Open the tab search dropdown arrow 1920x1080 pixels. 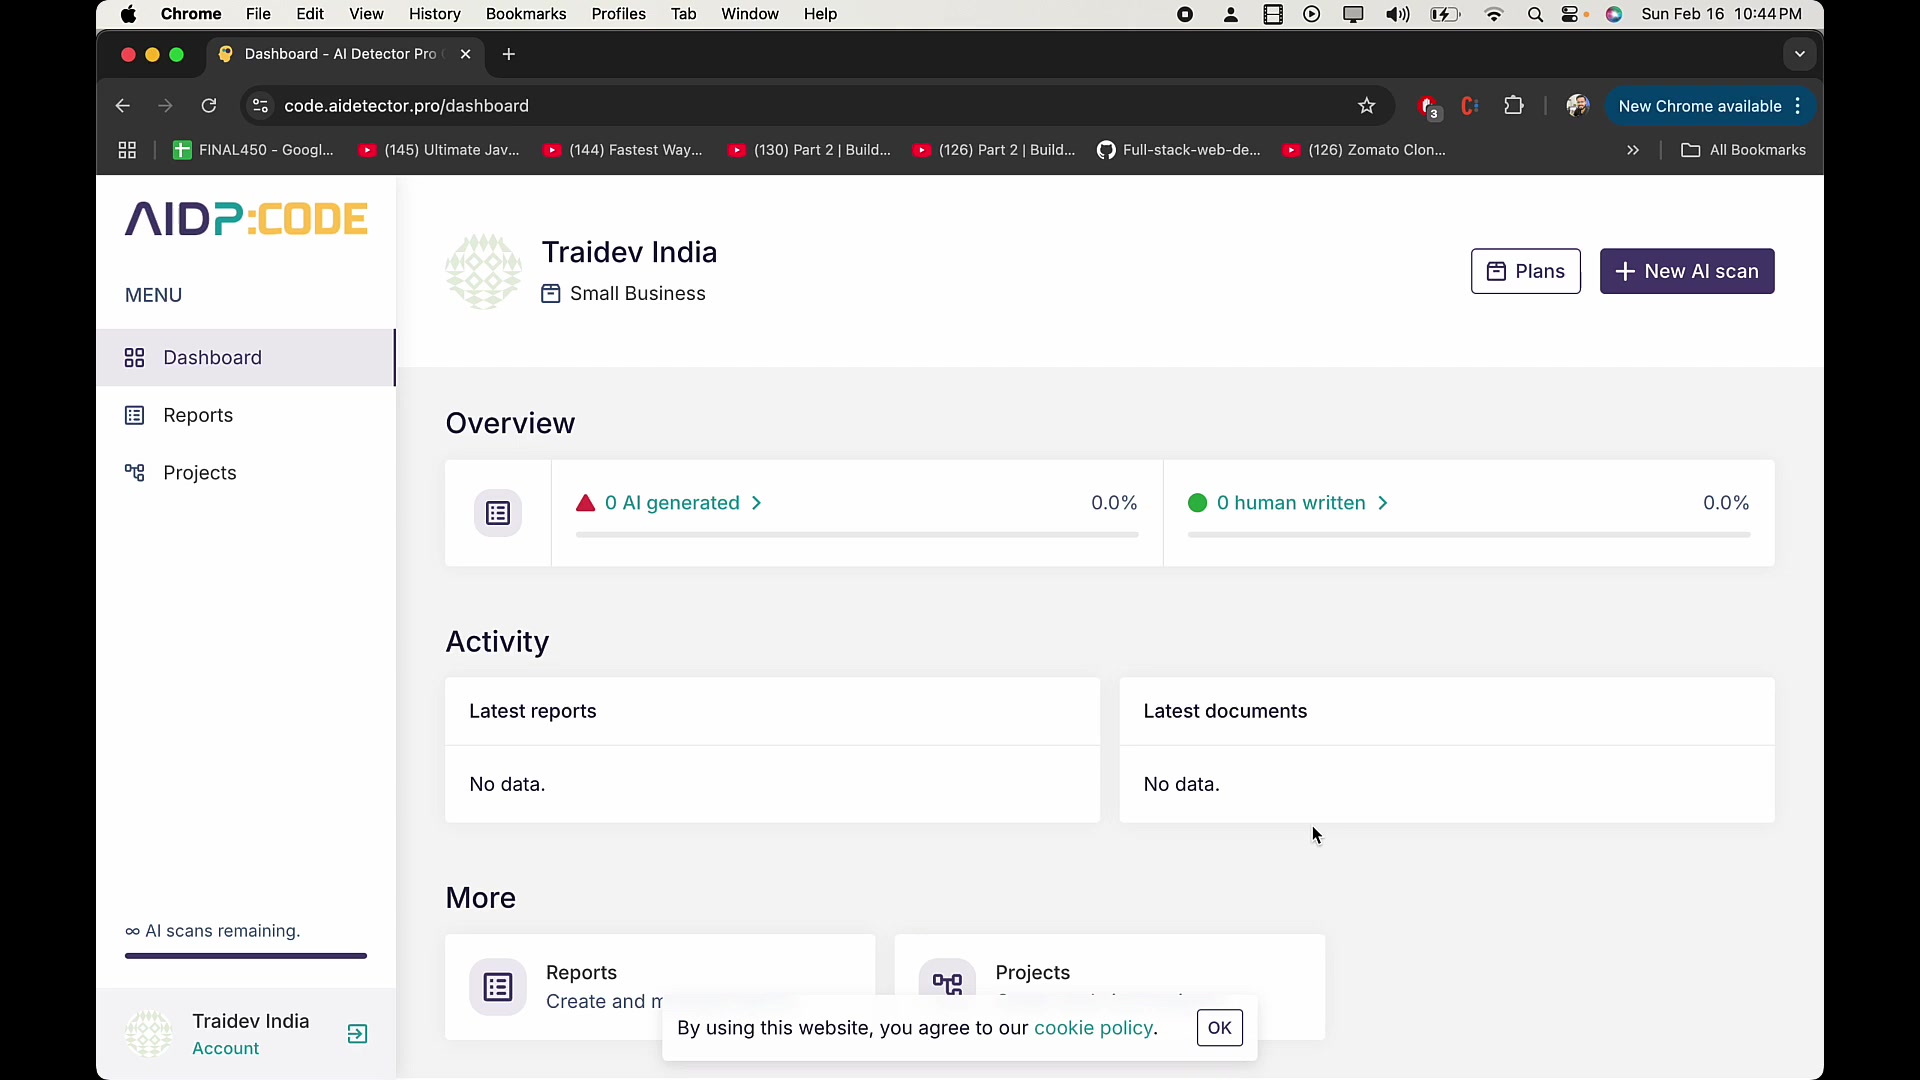pos(1799,54)
